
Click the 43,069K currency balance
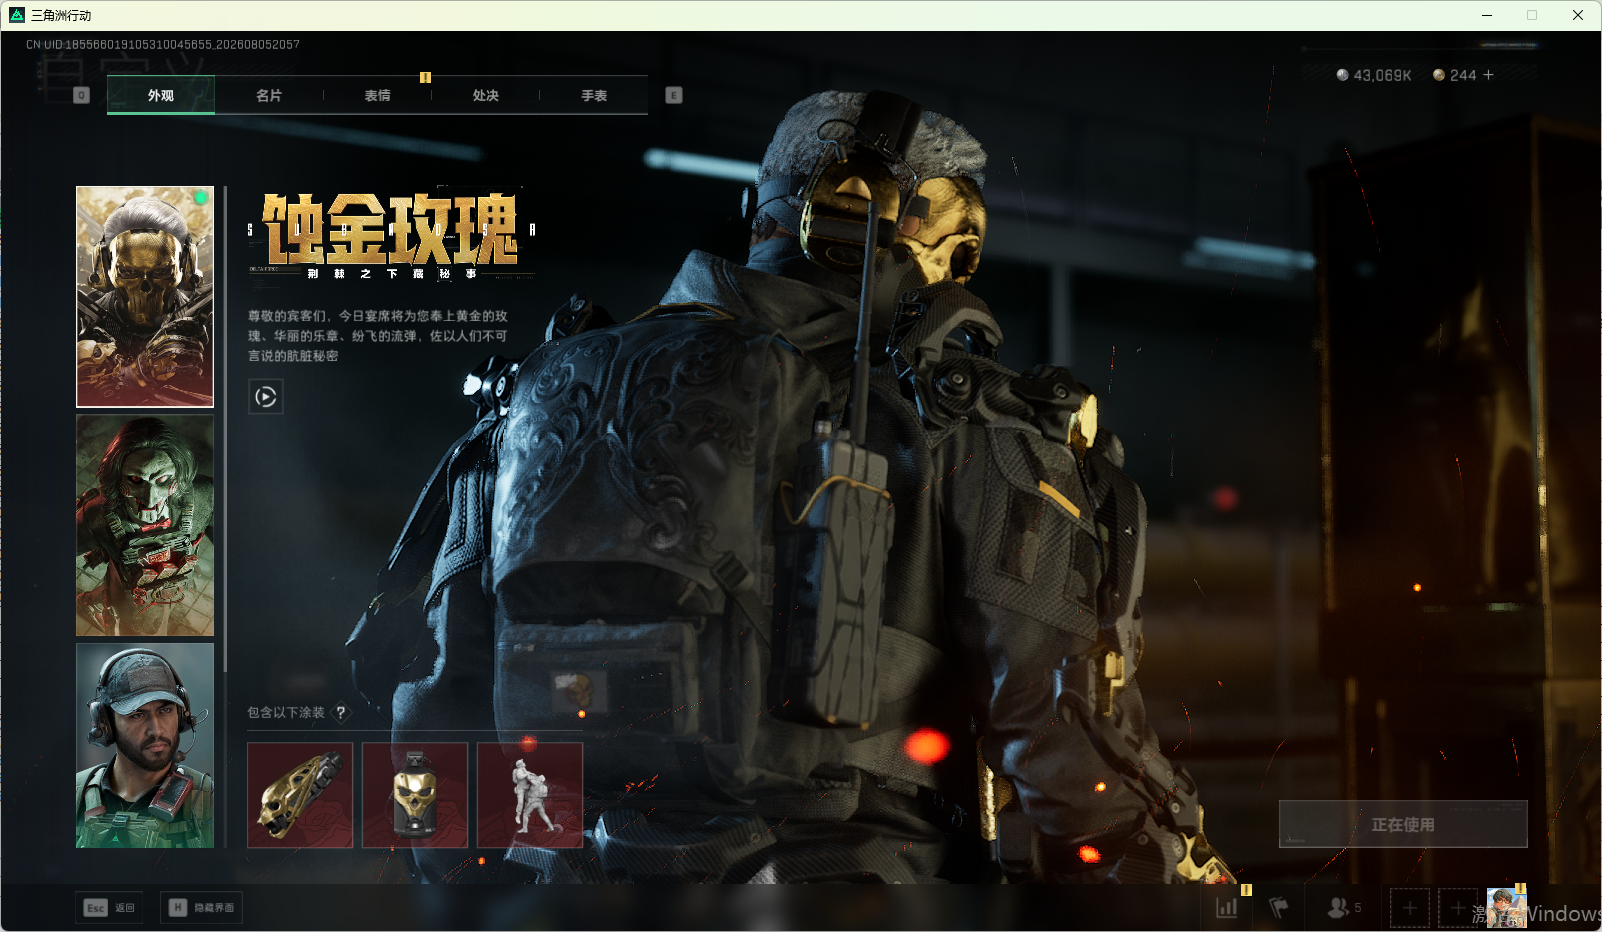click(1383, 75)
